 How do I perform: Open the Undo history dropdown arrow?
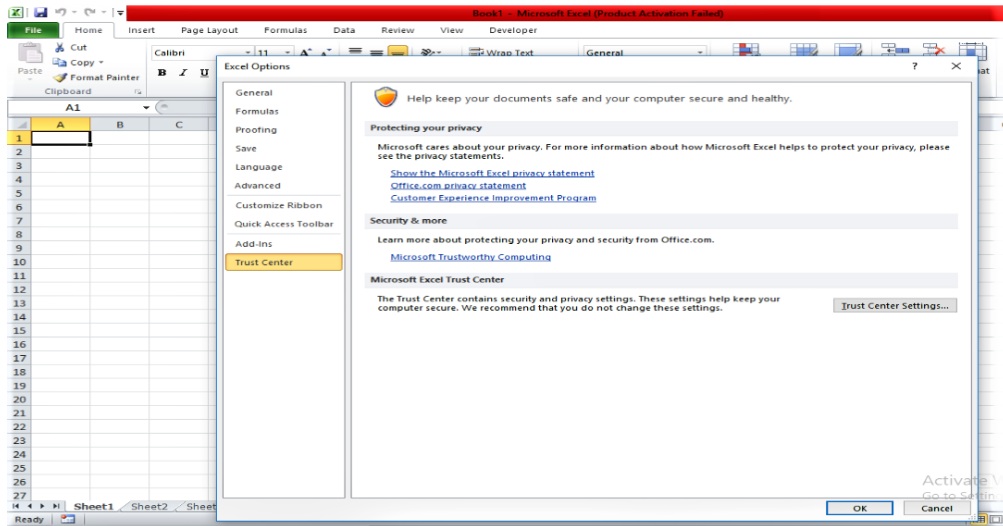click(73, 12)
